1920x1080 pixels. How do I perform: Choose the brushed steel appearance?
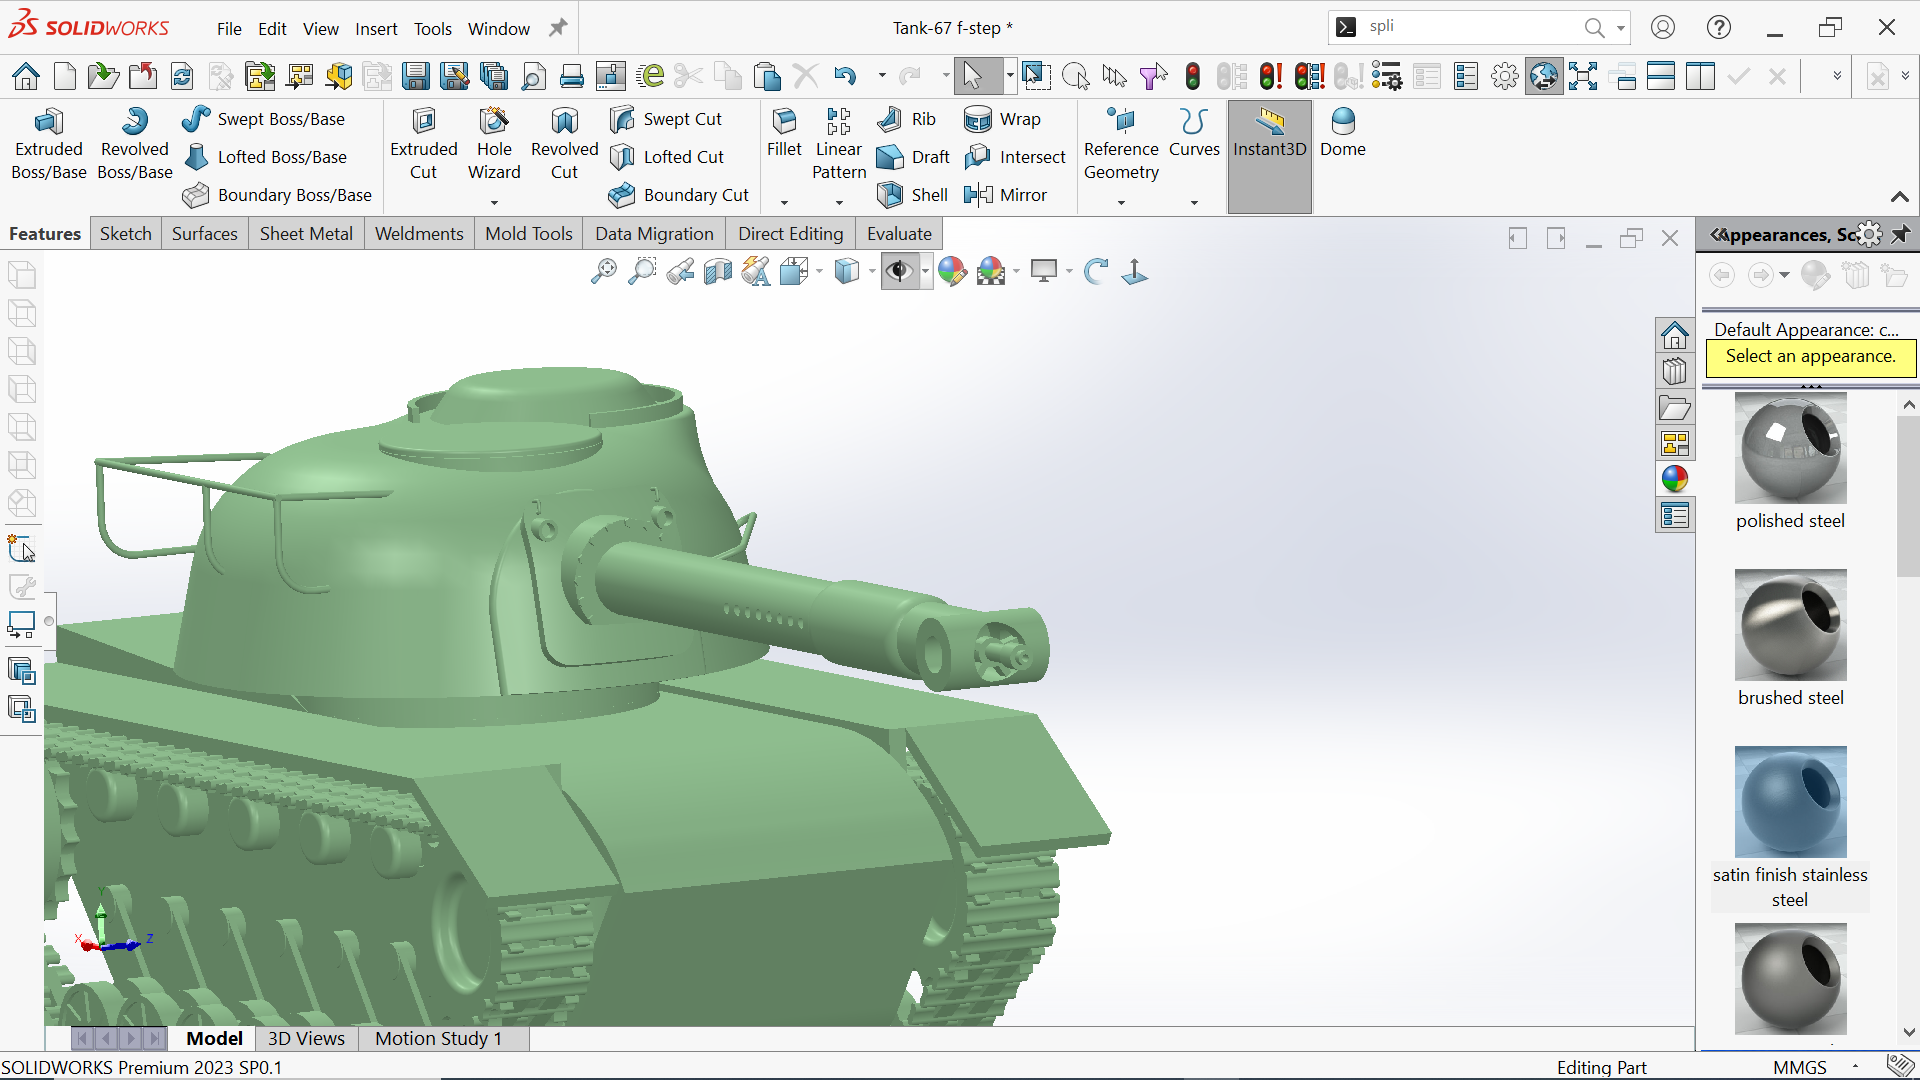click(1790, 625)
